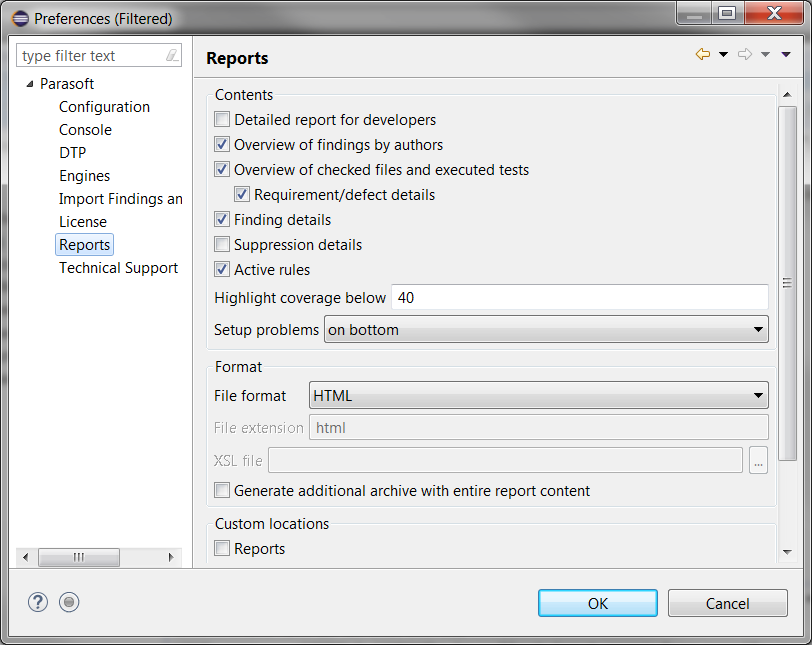Screen dimensions: 812x645
Task: Disable the Finding details checkbox
Action: click(222, 219)
